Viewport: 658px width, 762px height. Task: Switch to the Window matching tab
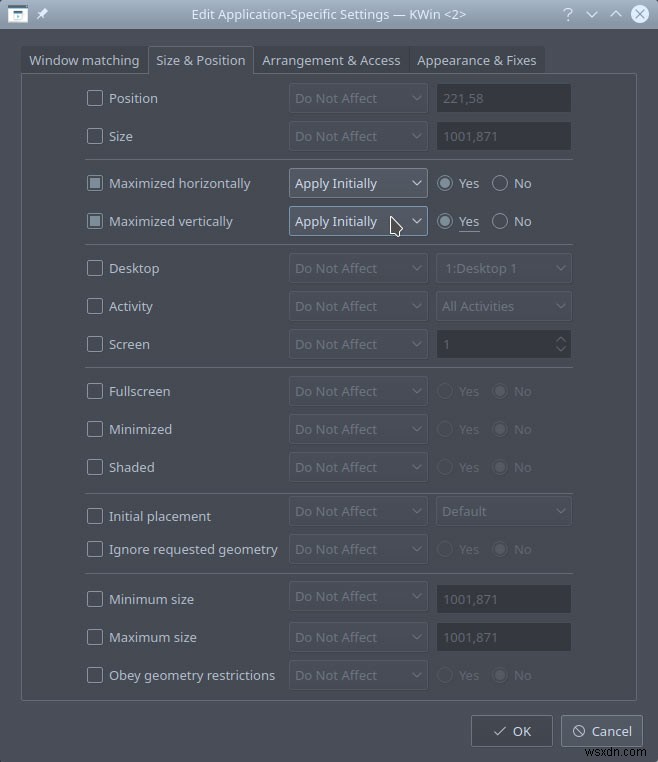point(84,60)
